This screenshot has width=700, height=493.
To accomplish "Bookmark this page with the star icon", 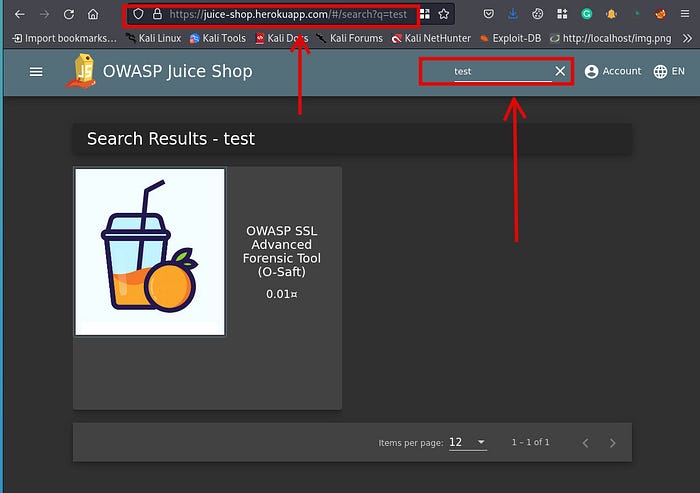I will tap(443, 14).
